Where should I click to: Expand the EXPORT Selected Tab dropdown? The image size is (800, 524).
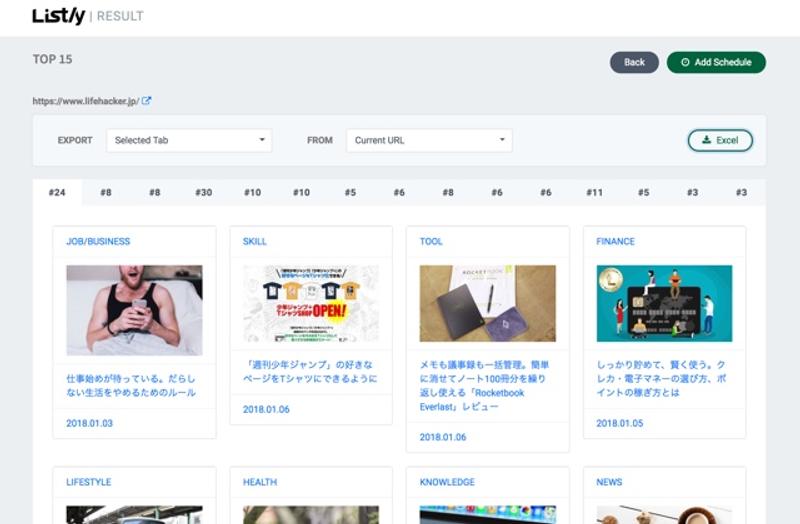coord(189,140)
